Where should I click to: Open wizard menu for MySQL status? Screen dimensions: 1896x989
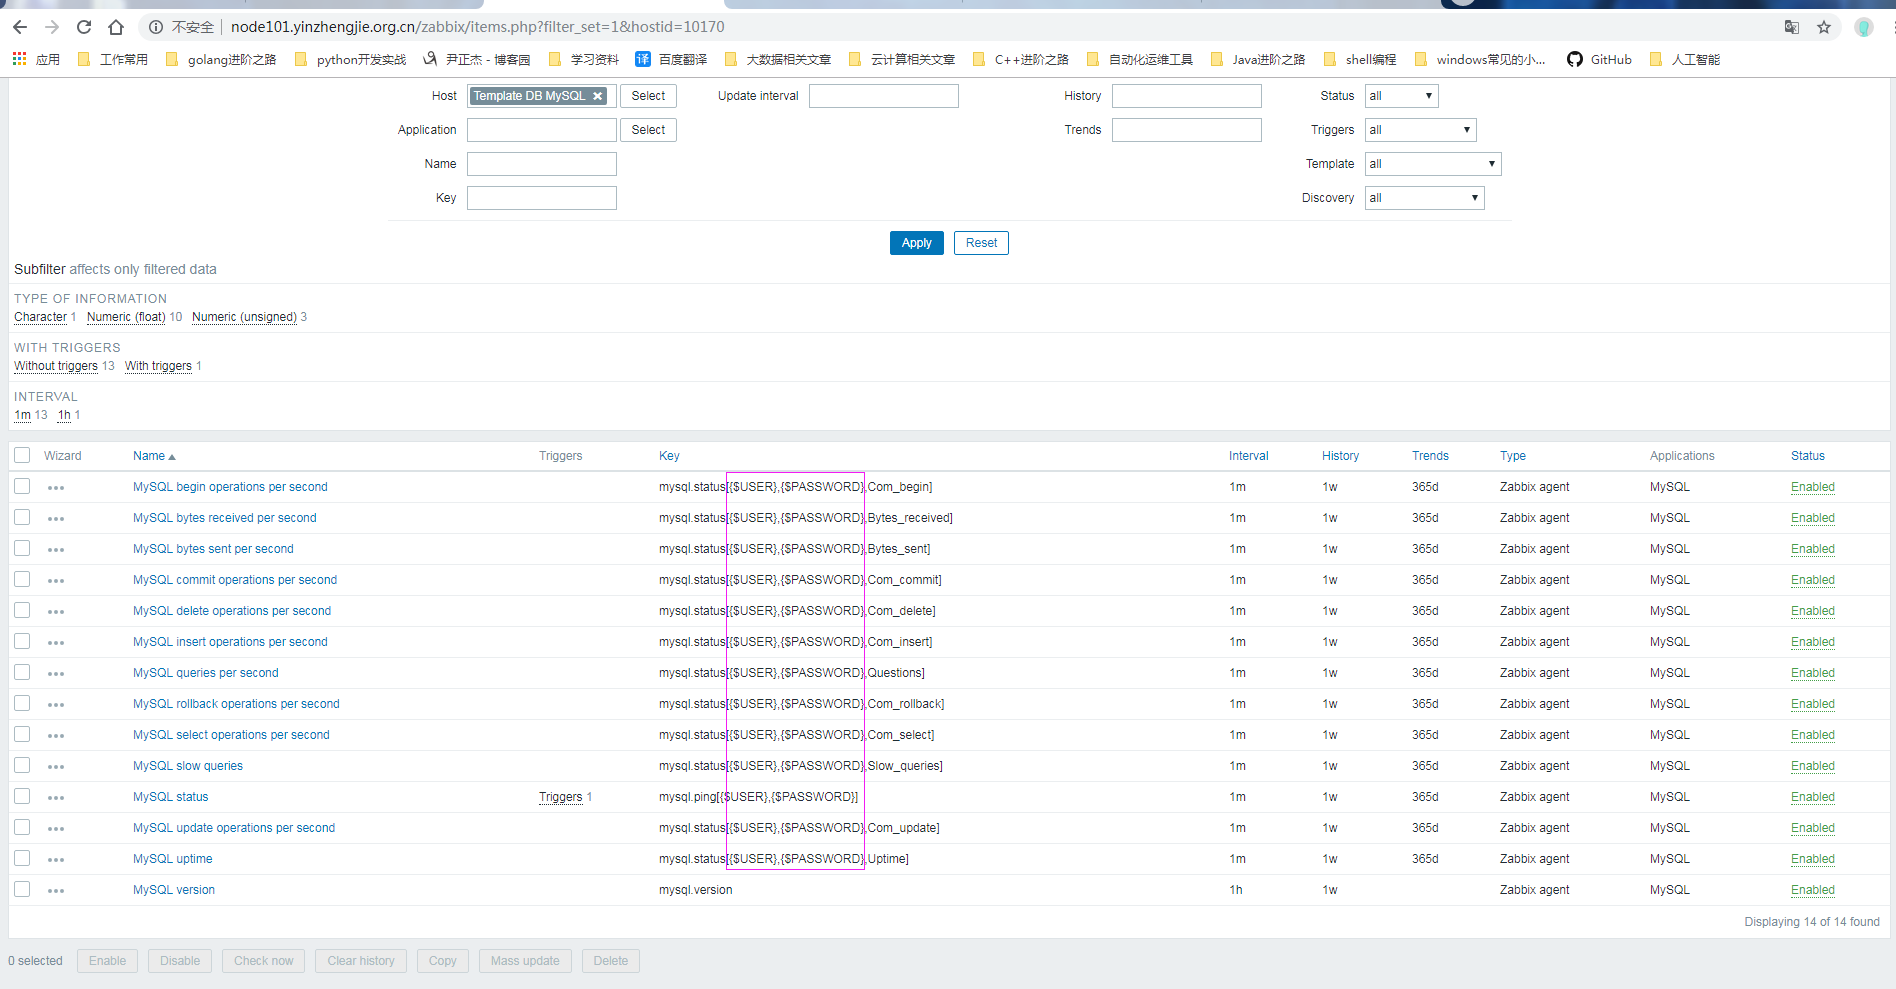(x=56, y=798)
